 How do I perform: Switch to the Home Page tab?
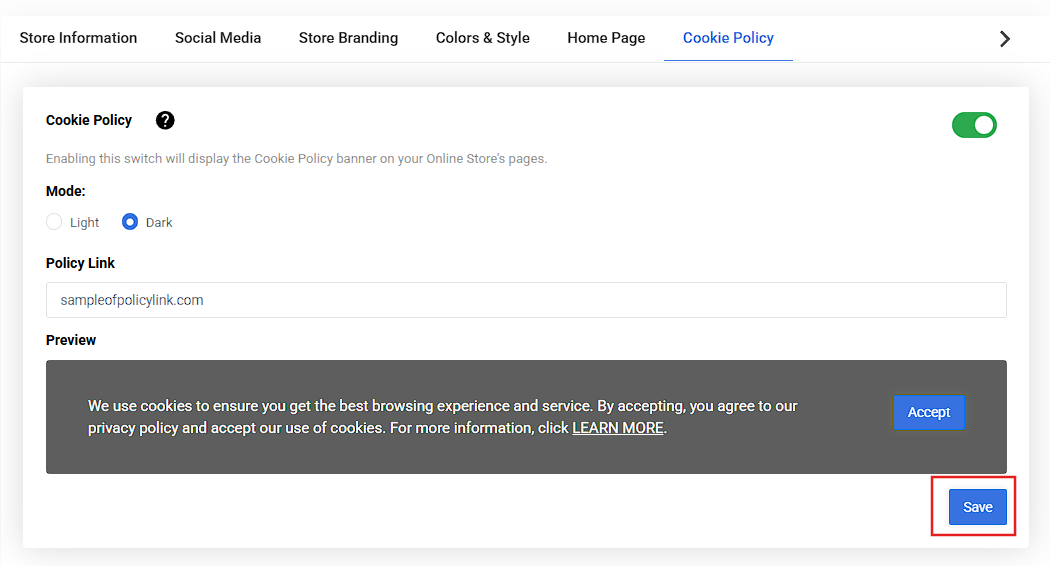click(606, 38)
